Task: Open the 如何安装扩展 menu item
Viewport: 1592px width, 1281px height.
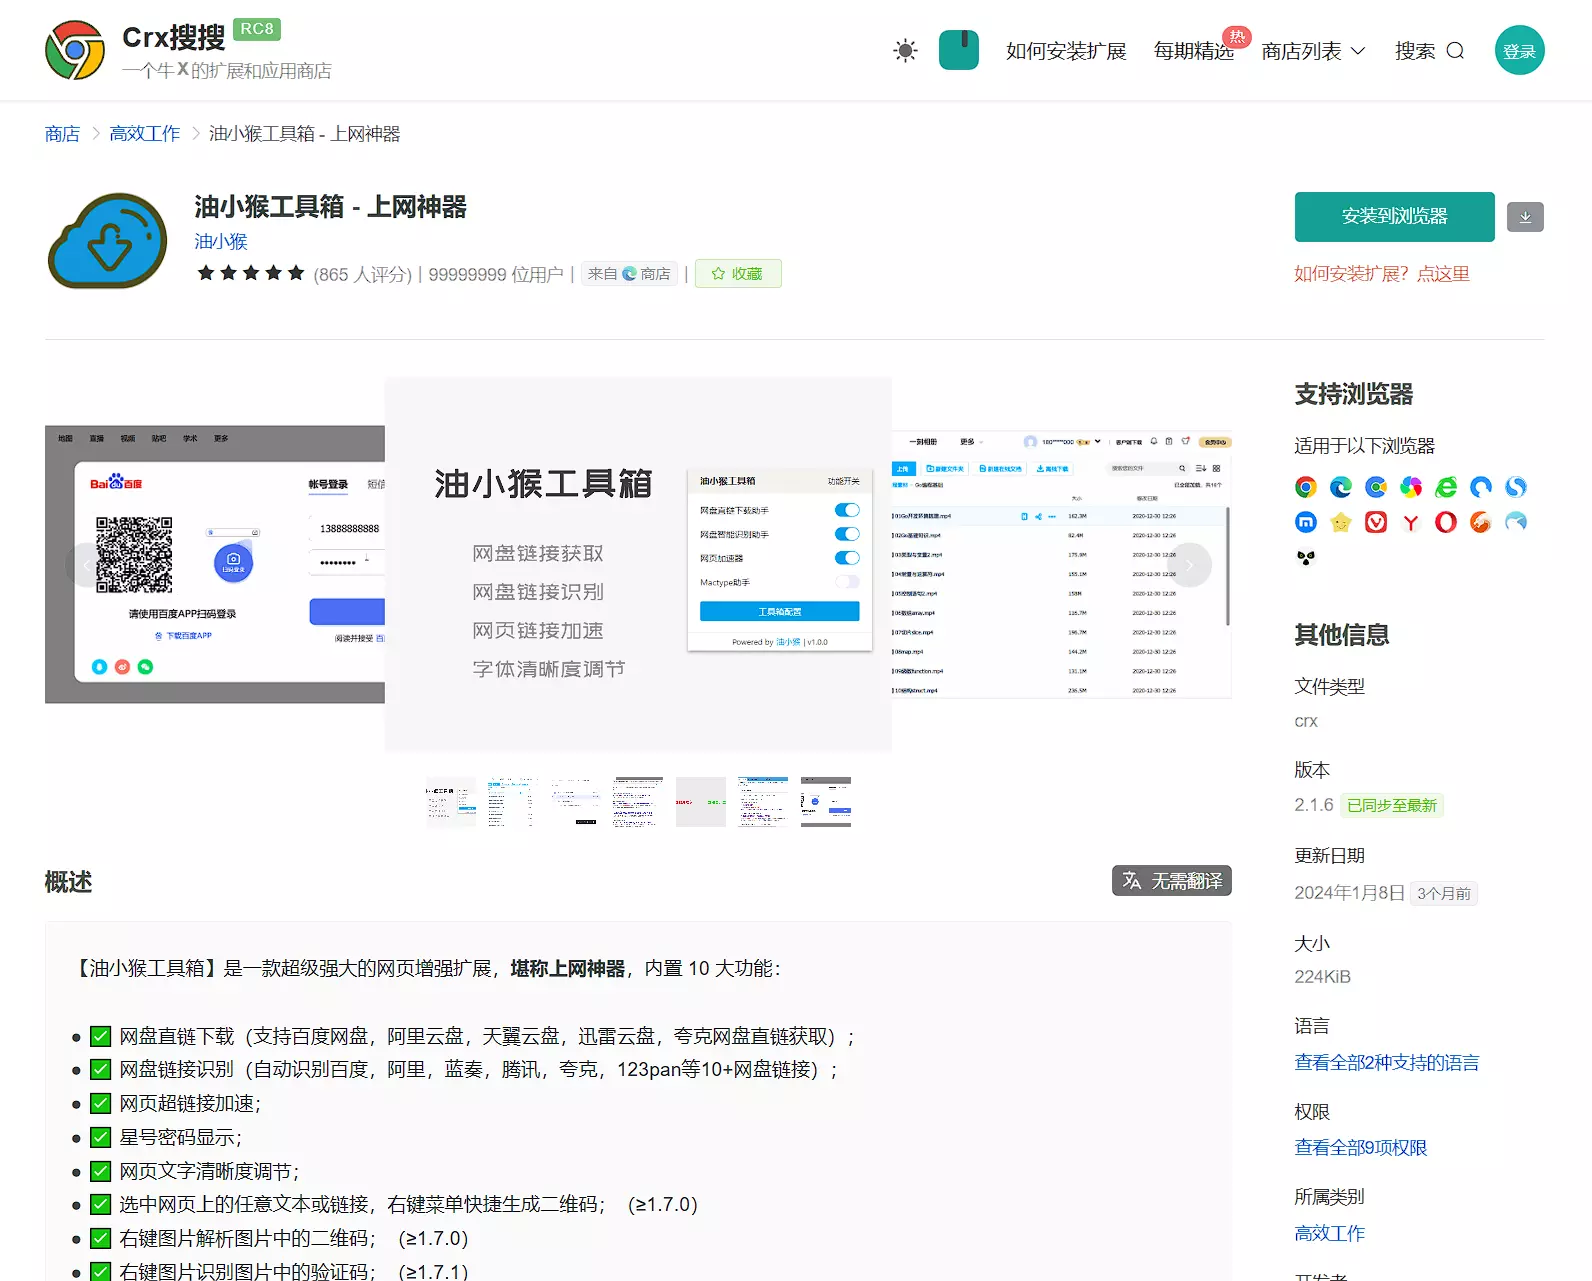Action: [1066, 51]
